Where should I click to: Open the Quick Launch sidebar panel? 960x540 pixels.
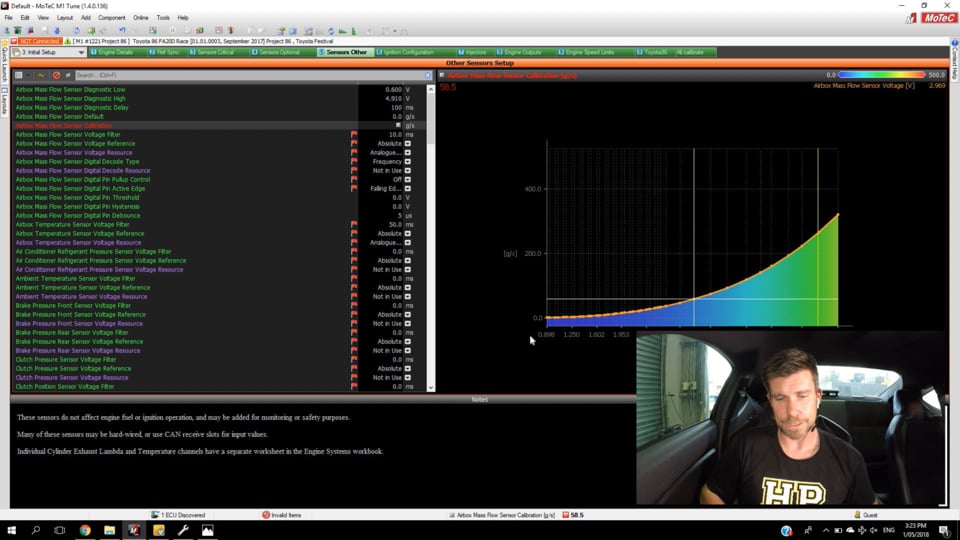[x=4, y=62]
